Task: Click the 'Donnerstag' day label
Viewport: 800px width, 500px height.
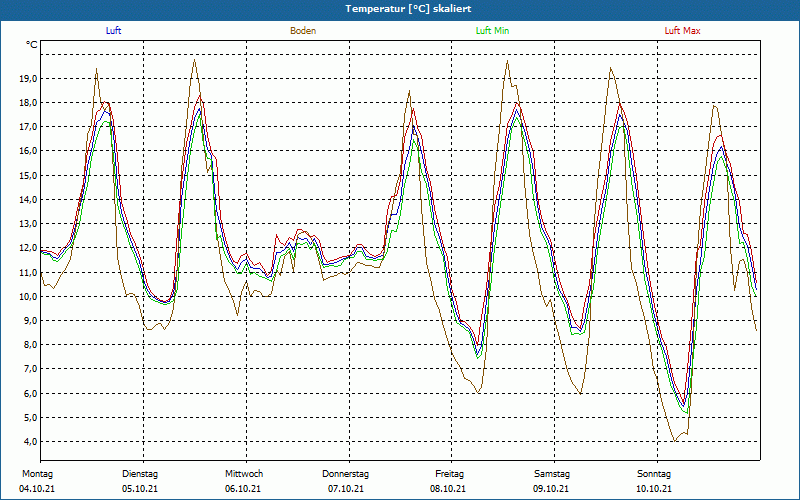Action: (345, 474)
